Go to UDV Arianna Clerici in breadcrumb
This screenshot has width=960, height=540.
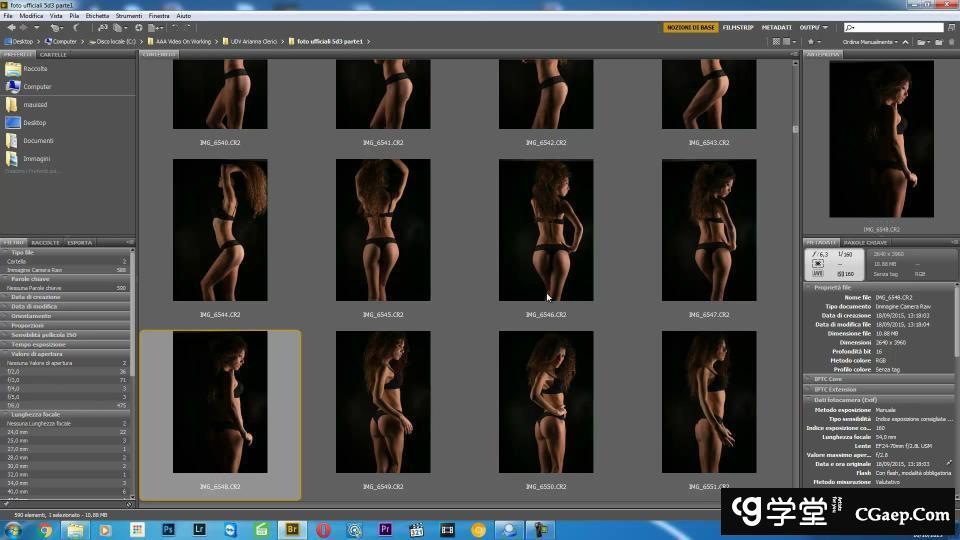click(x=254, y=42)
